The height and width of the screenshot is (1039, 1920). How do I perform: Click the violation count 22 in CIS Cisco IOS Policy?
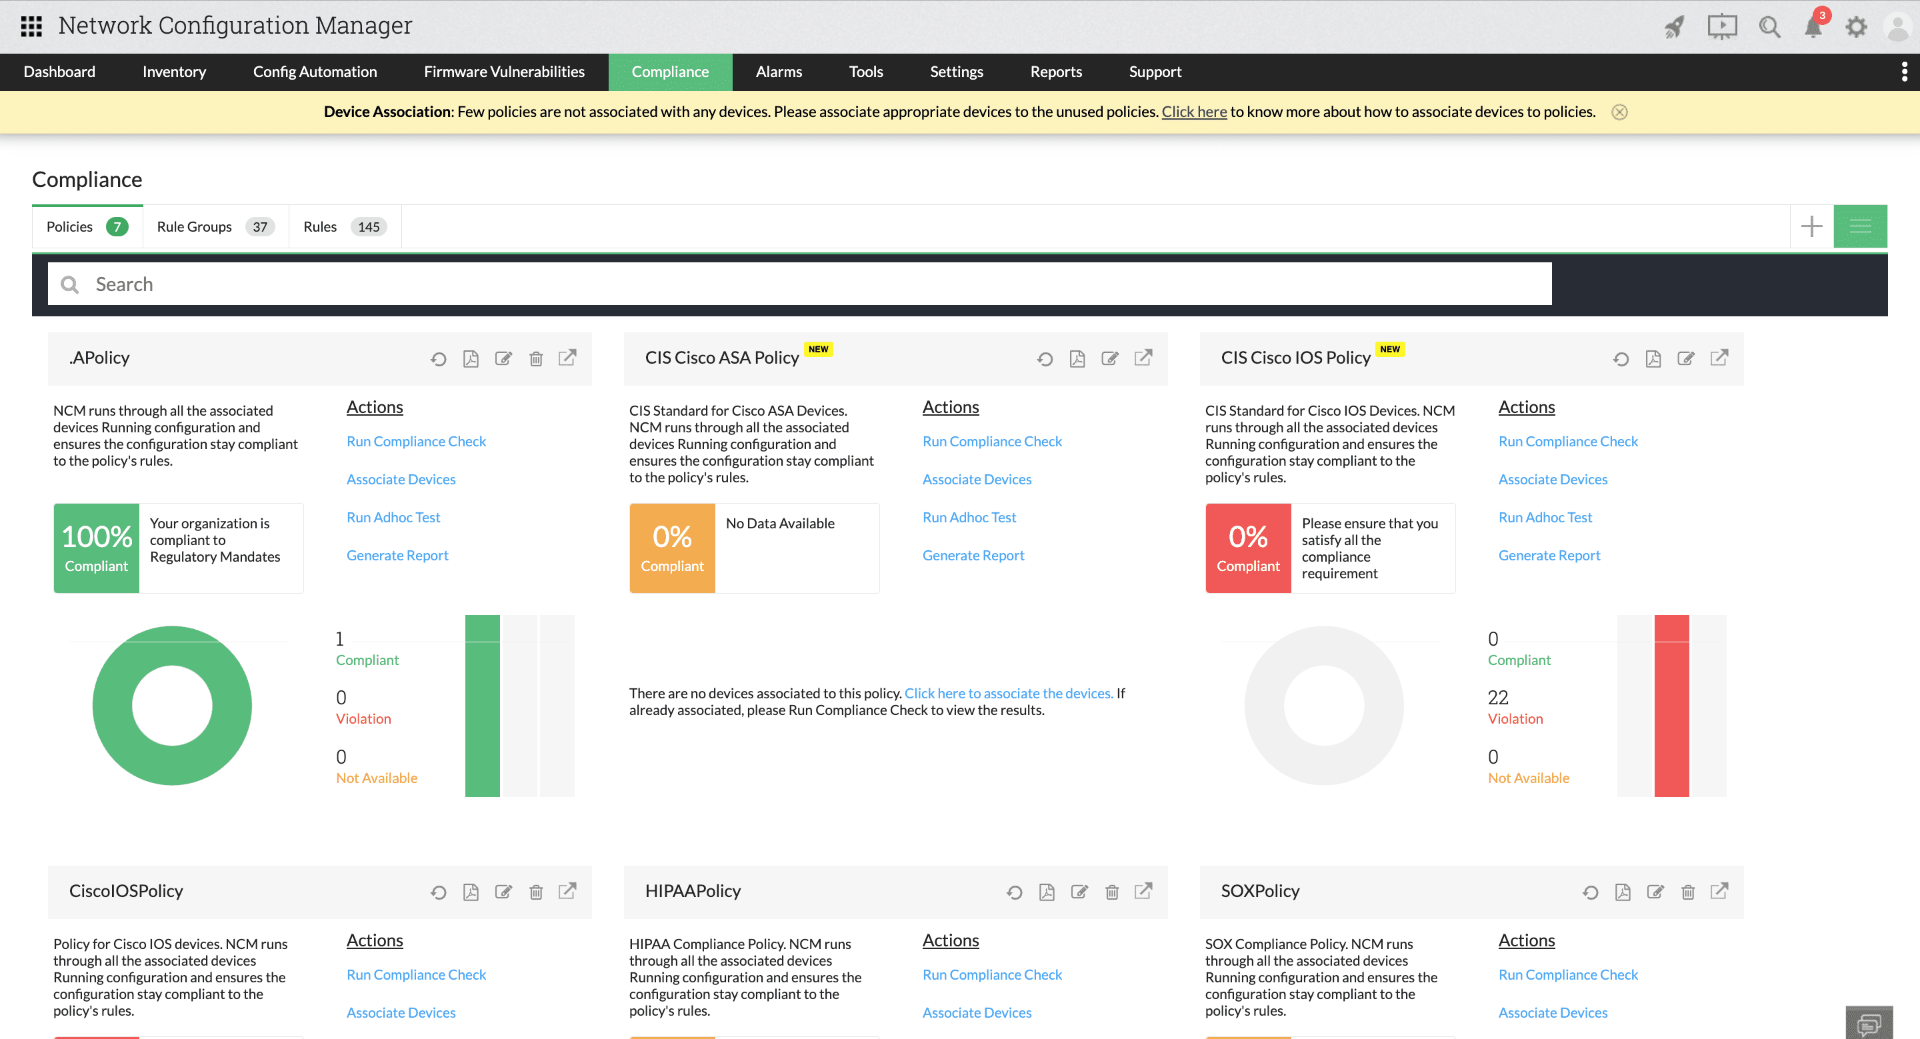[x=1498, y=698]
